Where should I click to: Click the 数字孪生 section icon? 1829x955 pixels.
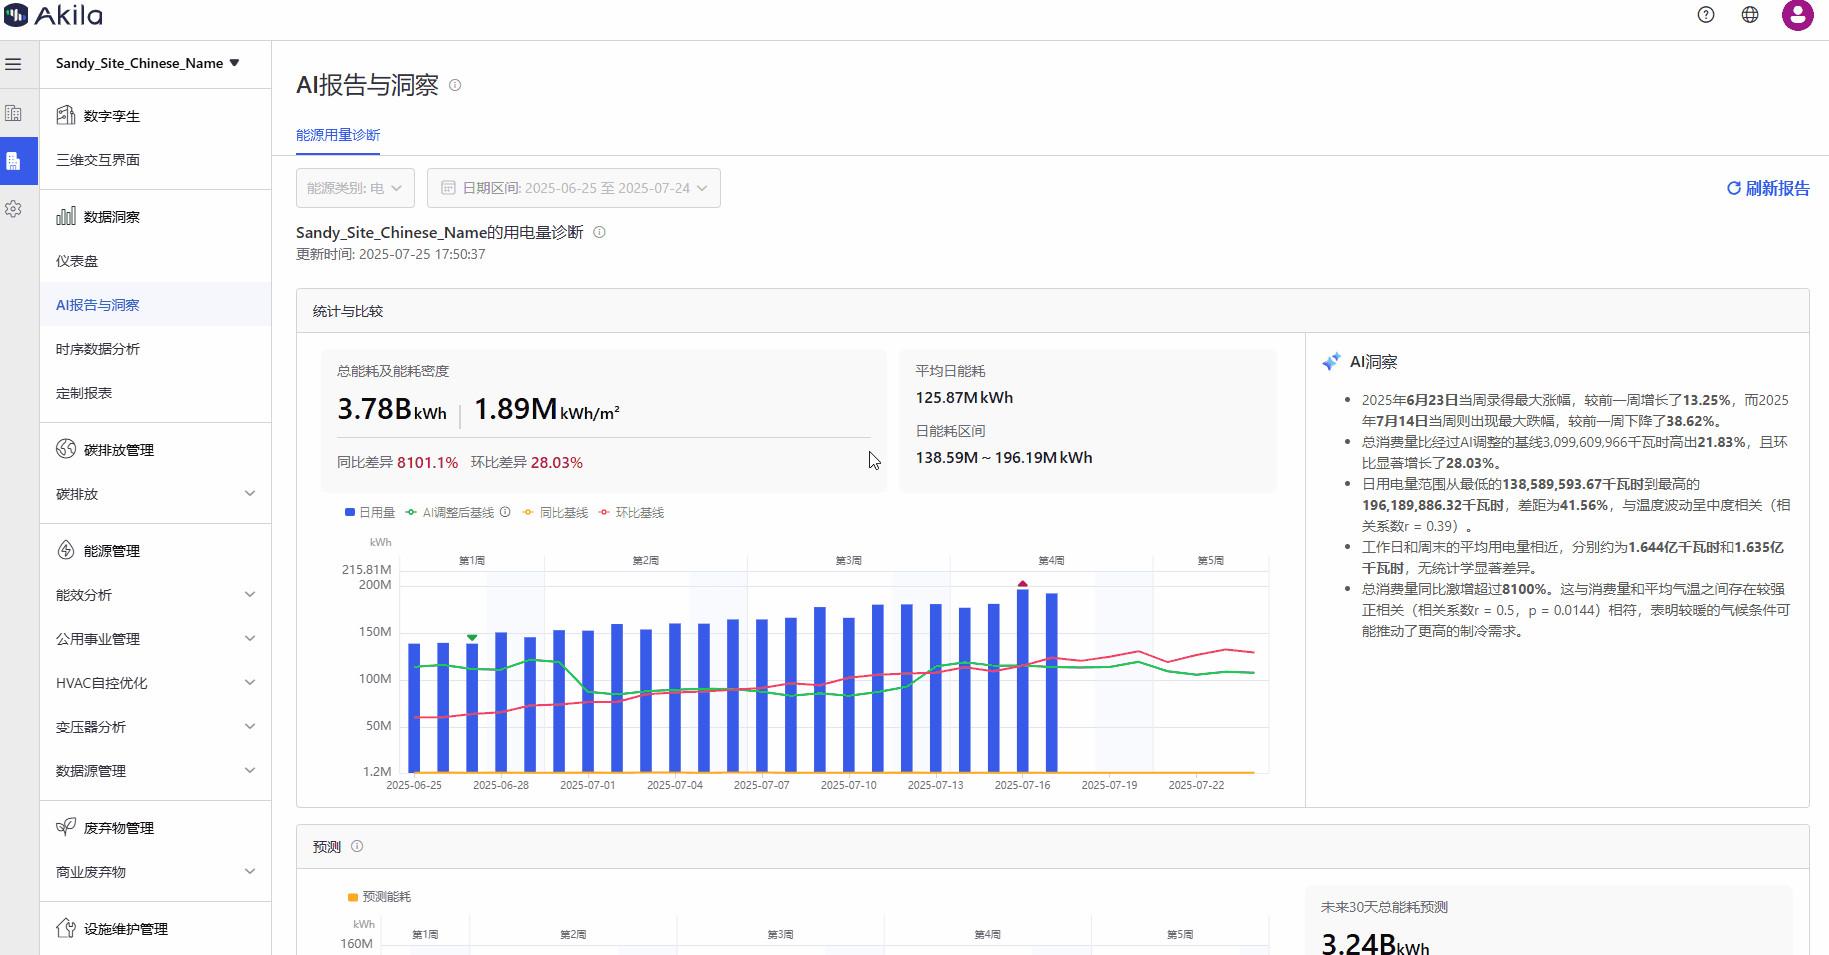tap(66, 115)
